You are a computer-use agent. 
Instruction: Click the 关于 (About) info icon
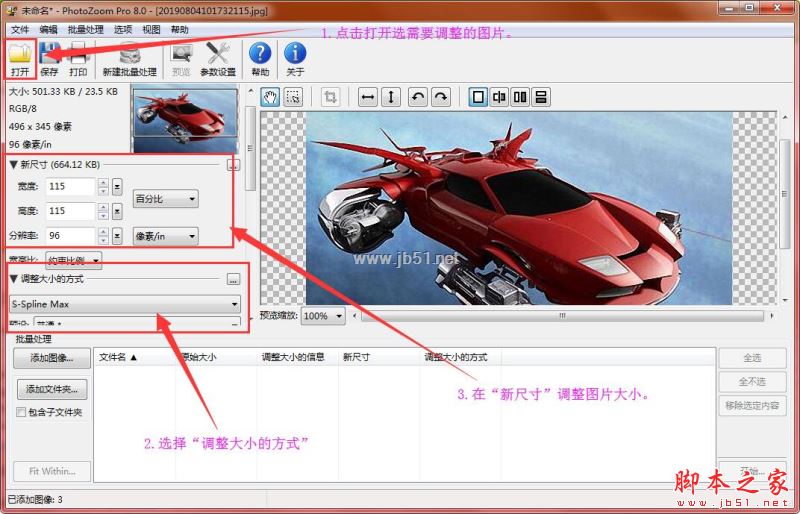[295, 56]
